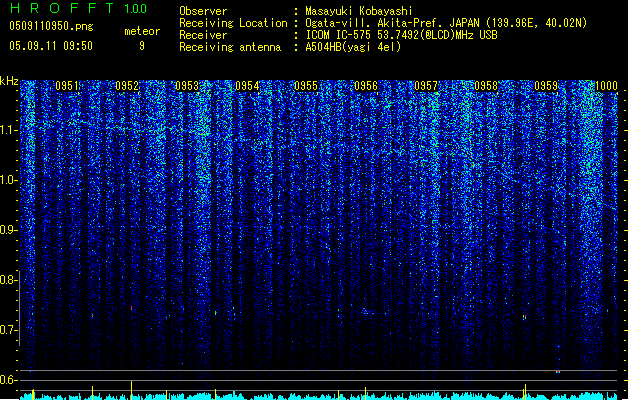
Task: Click the 0957 time marker label
Action: click(x=426, y=86)
